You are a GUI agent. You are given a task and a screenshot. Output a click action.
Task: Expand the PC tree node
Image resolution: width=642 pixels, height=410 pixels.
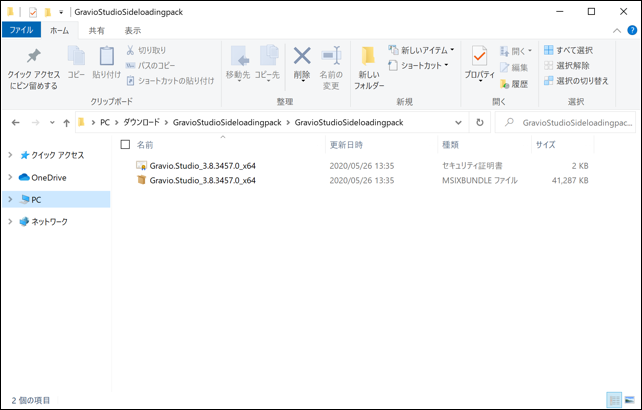(x=10, y=199)
